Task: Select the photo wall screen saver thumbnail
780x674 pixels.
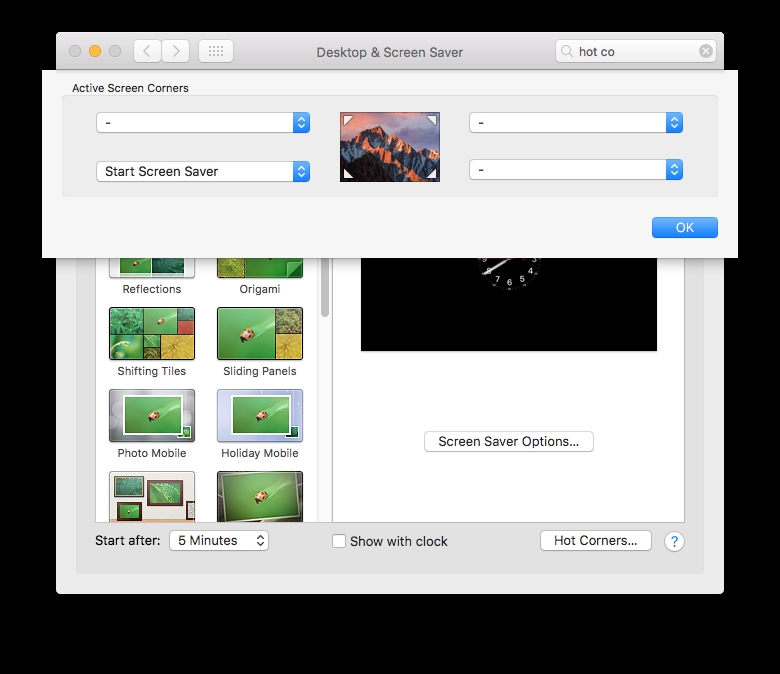Action: pos(152,496)
